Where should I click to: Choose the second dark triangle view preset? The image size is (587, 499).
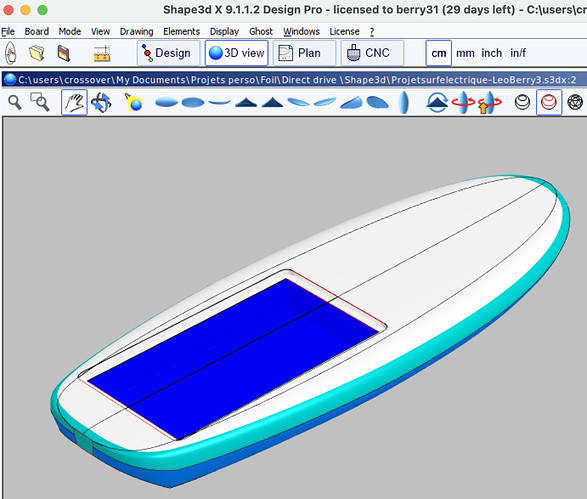(272, 102)
